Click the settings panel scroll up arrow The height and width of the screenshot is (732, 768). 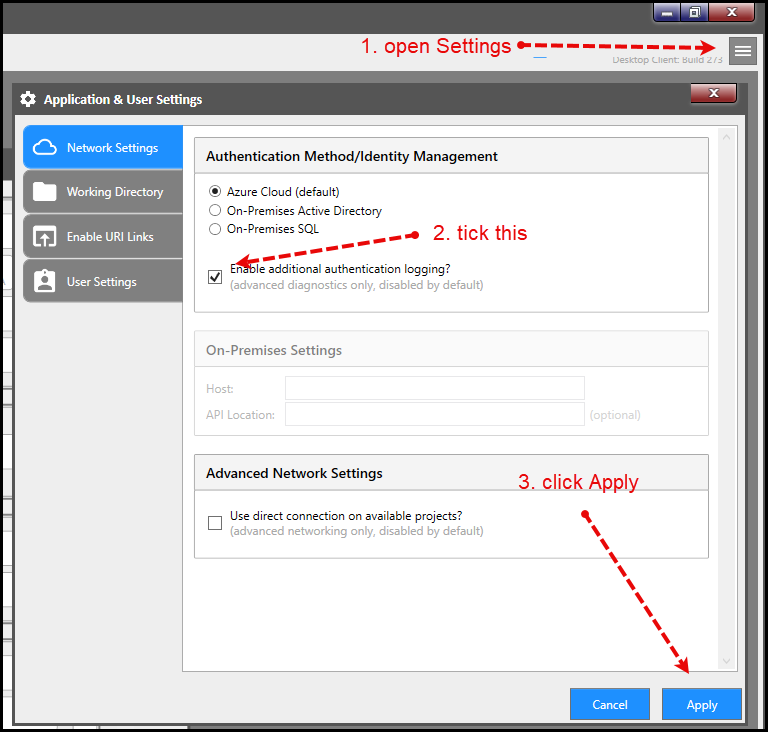(x=726, y=137)
